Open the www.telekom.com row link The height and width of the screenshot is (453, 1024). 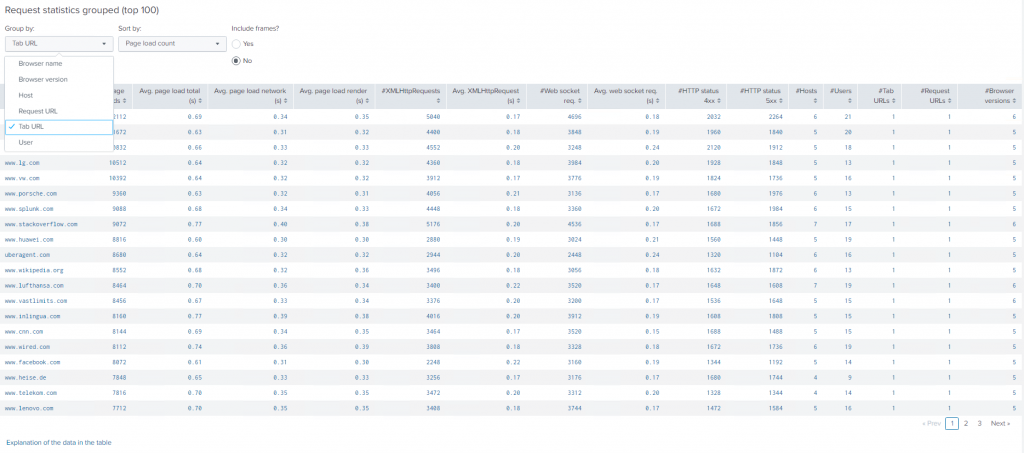(x=31, y=393)
